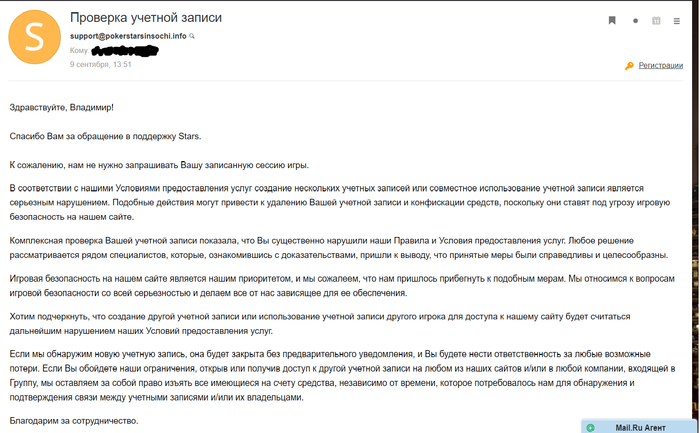Image resolution: width=700 pixels, height=433 pixels.
Task: Click the closing line Благодарим за сотрудничество
Action: (x=74, y=421)
